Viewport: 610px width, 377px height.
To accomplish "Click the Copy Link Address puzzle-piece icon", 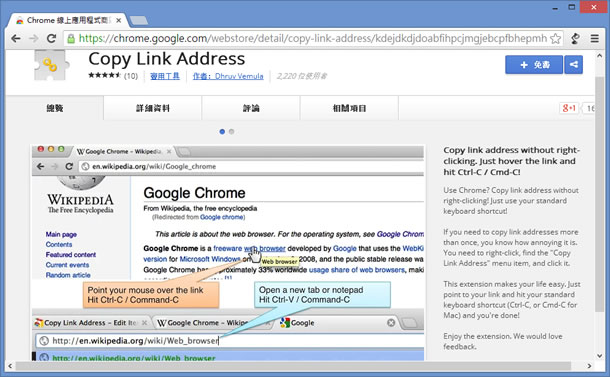I will (51, 65).
